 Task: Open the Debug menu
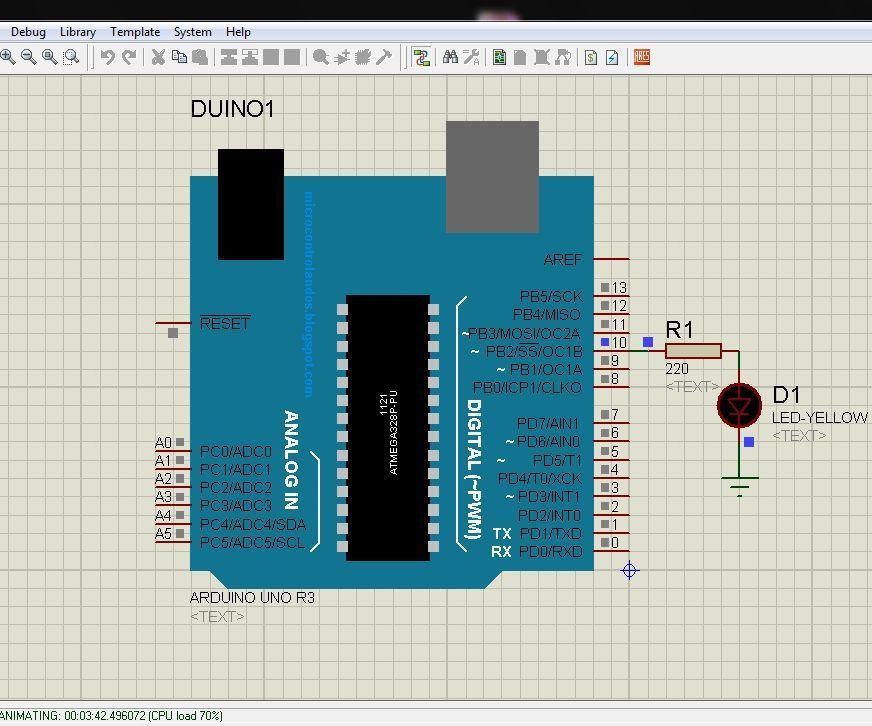point(27,31)
